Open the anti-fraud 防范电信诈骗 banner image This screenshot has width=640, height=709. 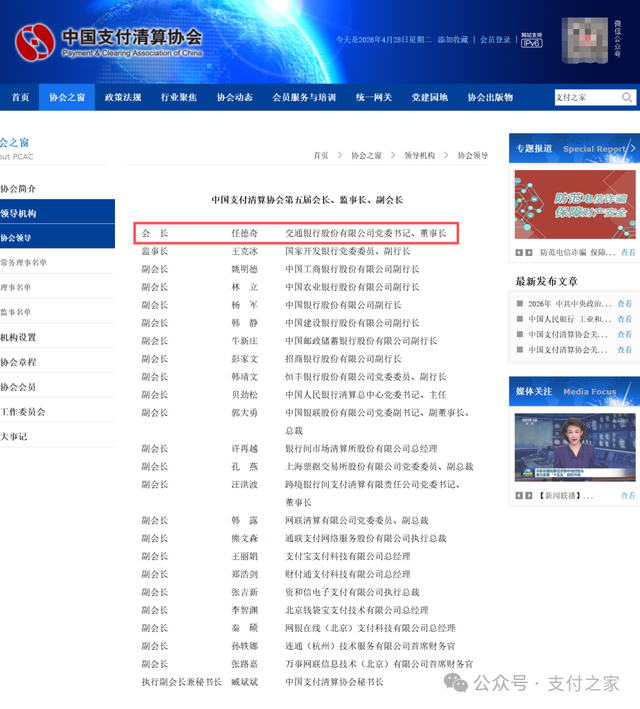tap(575, 204)
